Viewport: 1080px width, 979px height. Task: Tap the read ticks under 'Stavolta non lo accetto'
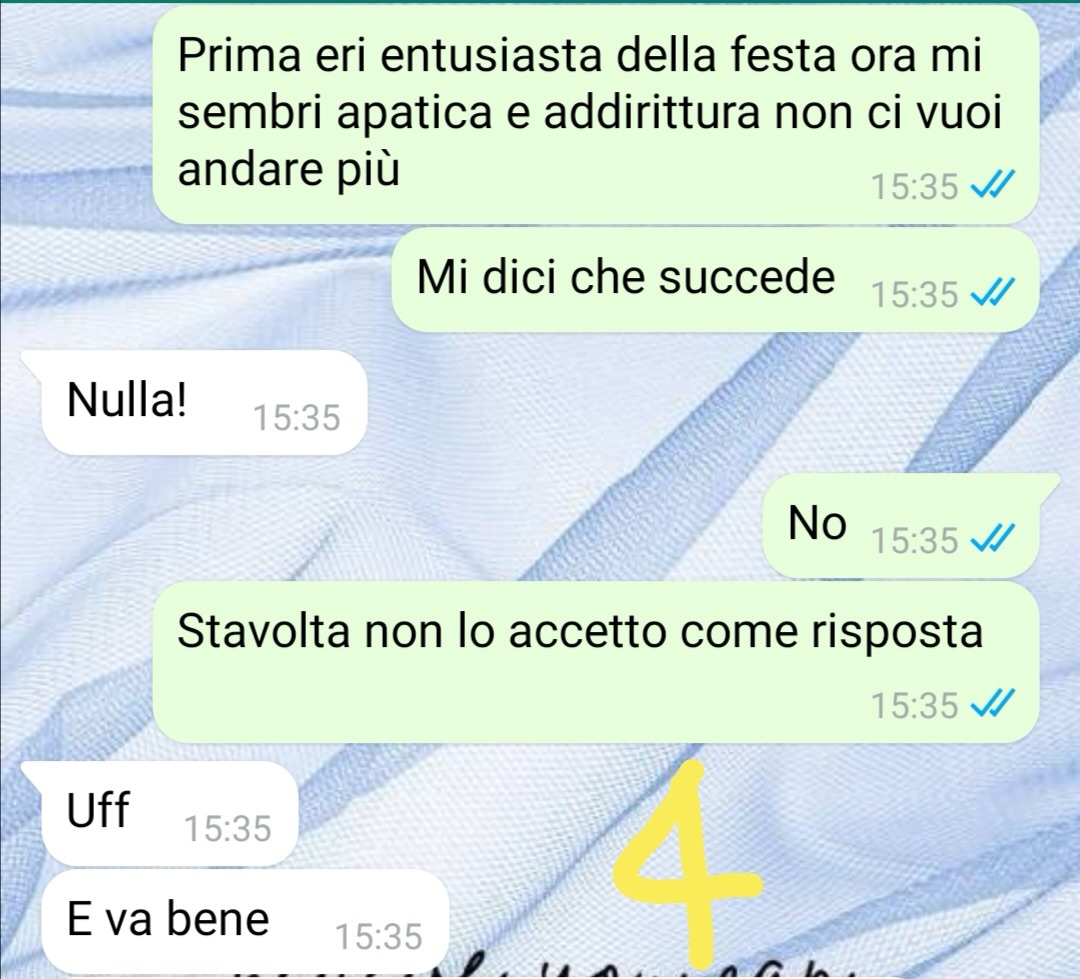point(992,705)
